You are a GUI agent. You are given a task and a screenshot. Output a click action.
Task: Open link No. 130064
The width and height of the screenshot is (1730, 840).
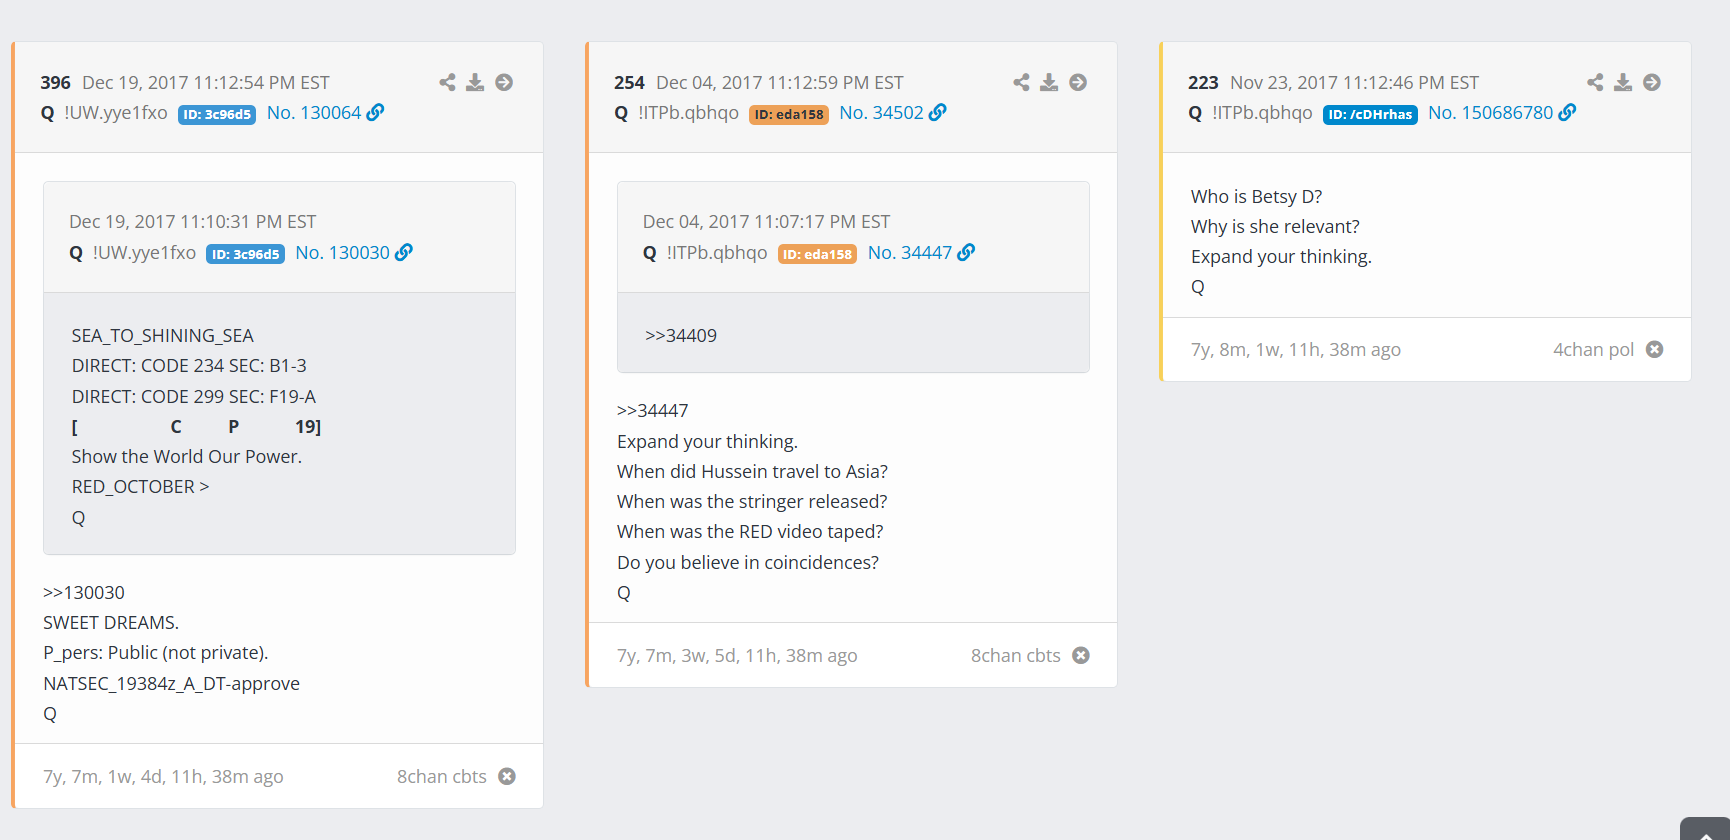[x=314, y=113]
